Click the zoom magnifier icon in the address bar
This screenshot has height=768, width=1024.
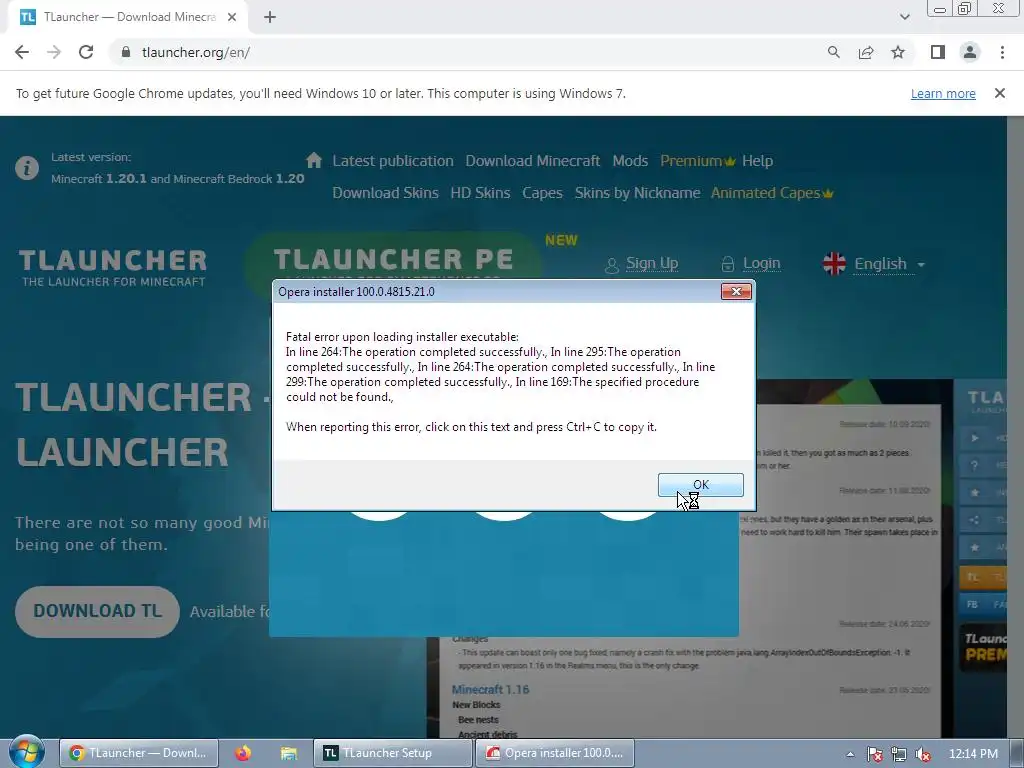(x=833, y=52)
